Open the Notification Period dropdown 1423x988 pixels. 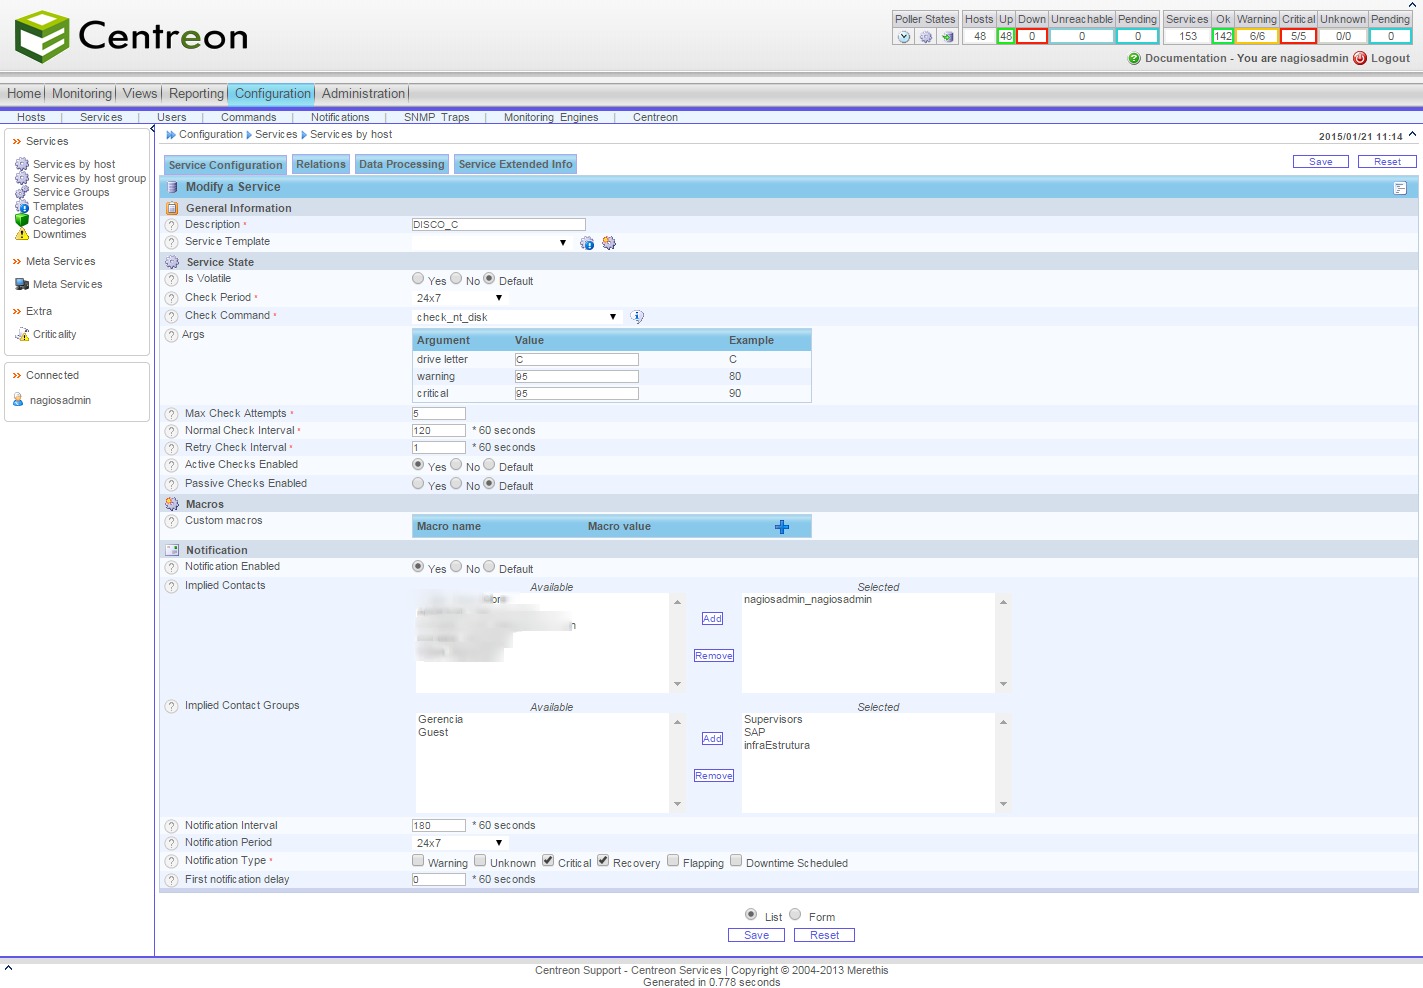point(460,843)
